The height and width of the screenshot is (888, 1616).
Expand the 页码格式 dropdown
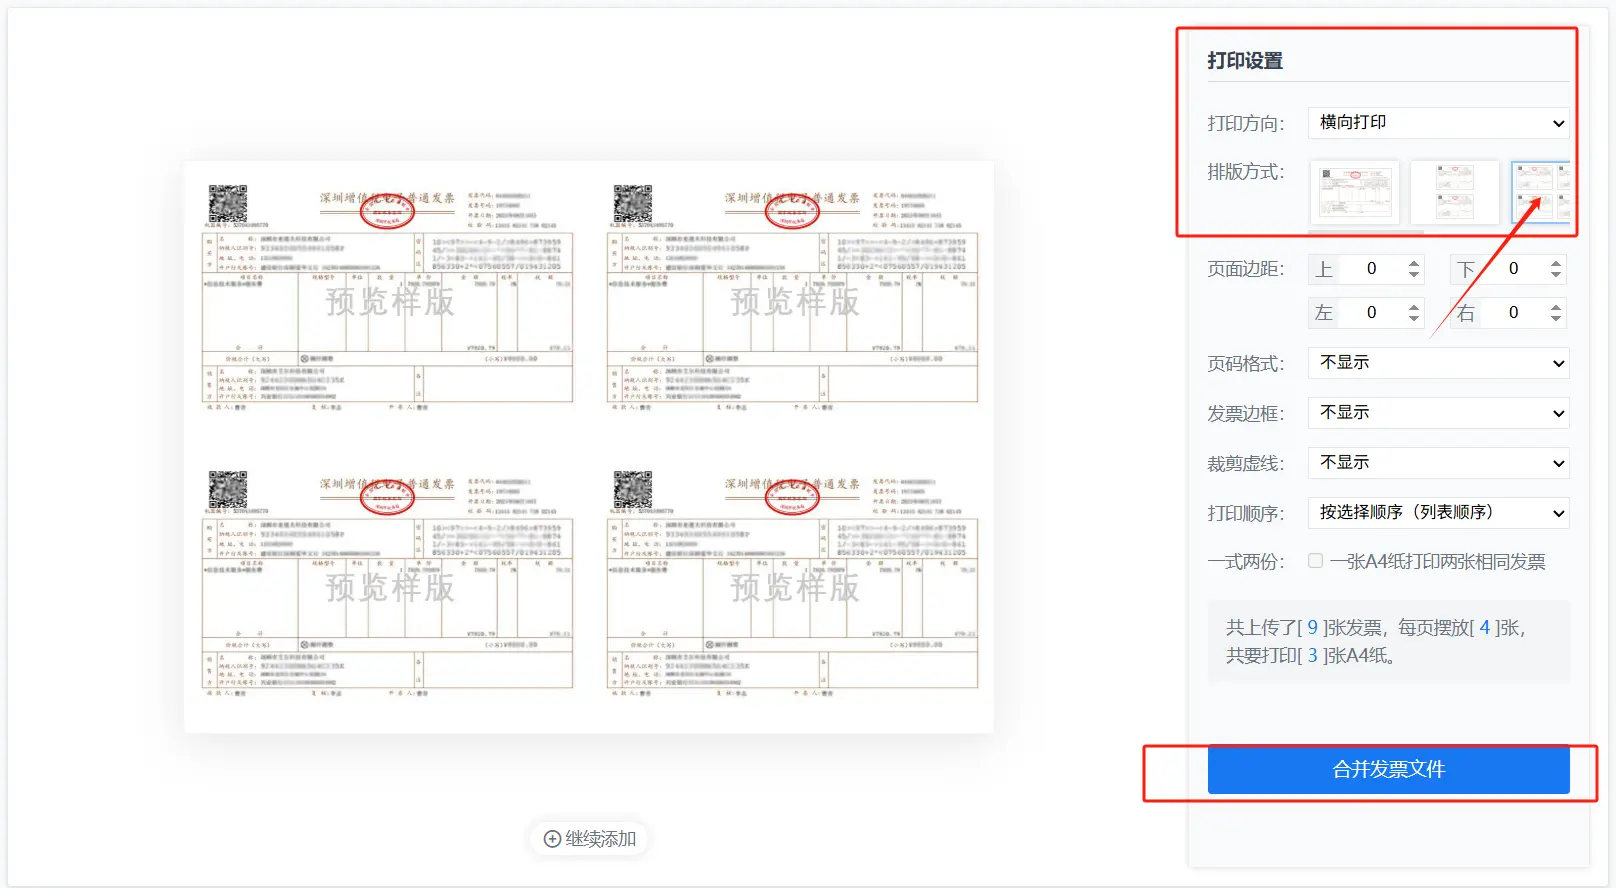coord(1438,363)
